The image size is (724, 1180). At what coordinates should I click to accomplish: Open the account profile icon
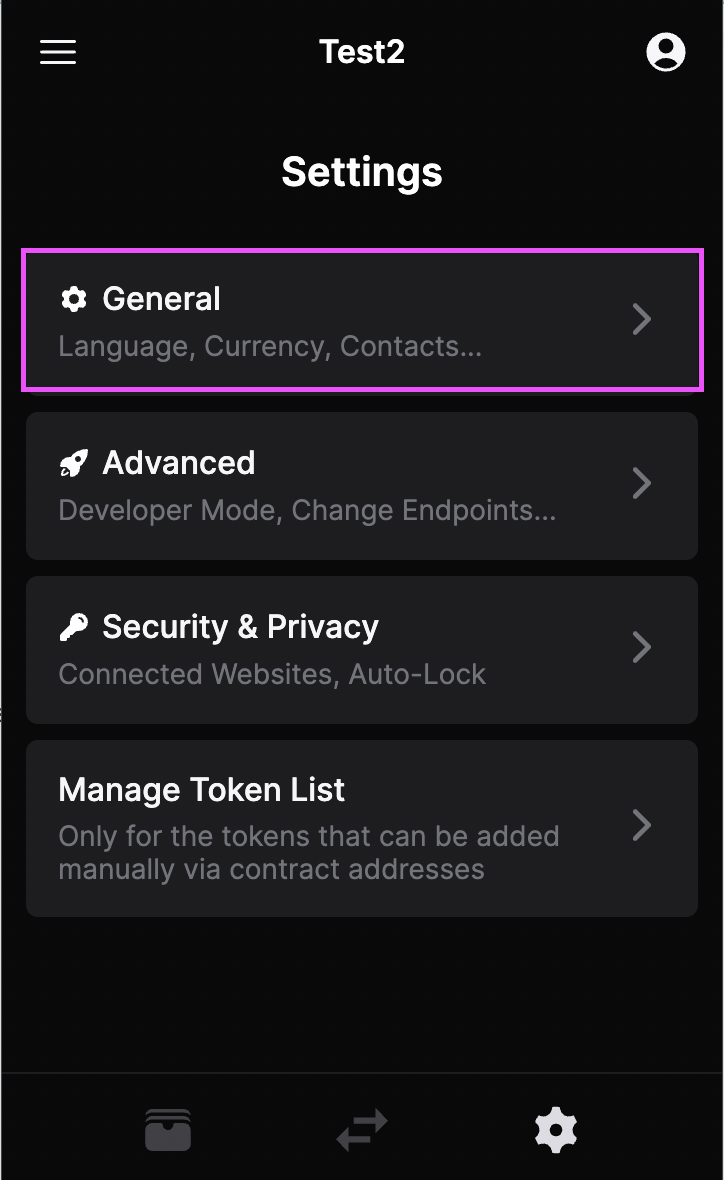[x=665, y=52]
